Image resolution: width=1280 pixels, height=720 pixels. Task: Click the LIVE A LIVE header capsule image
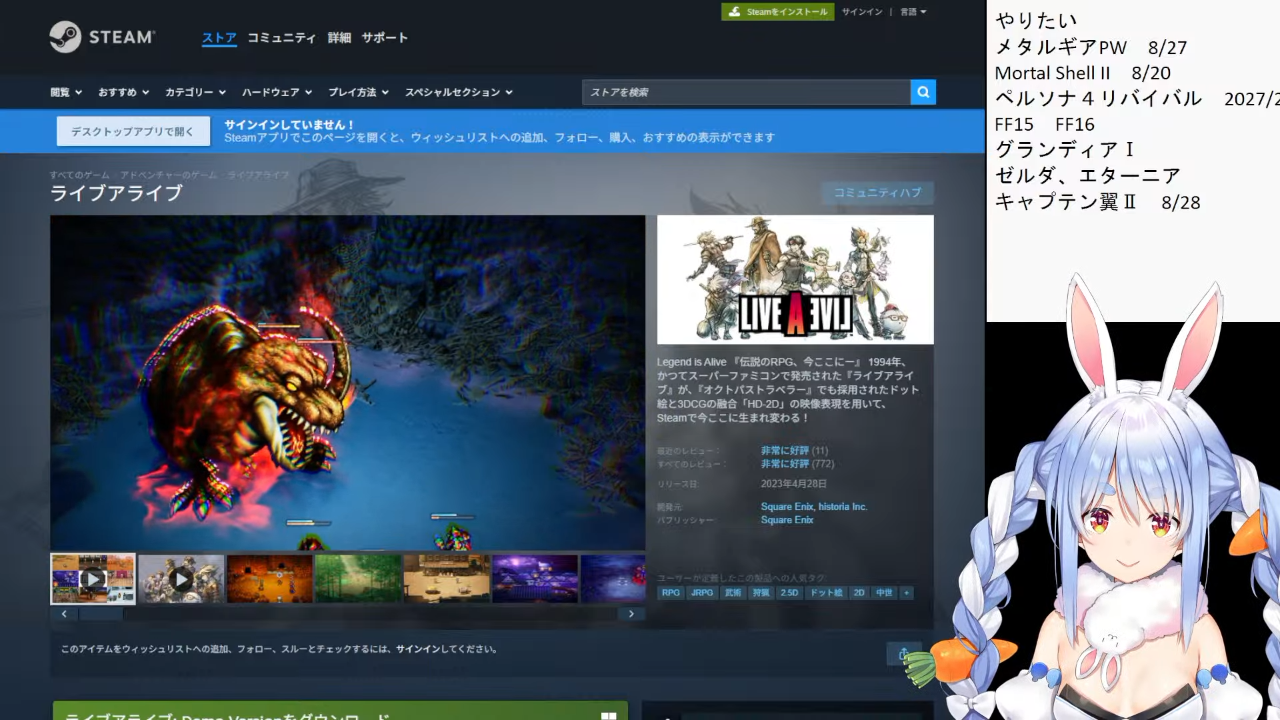[x=795, y=280]
